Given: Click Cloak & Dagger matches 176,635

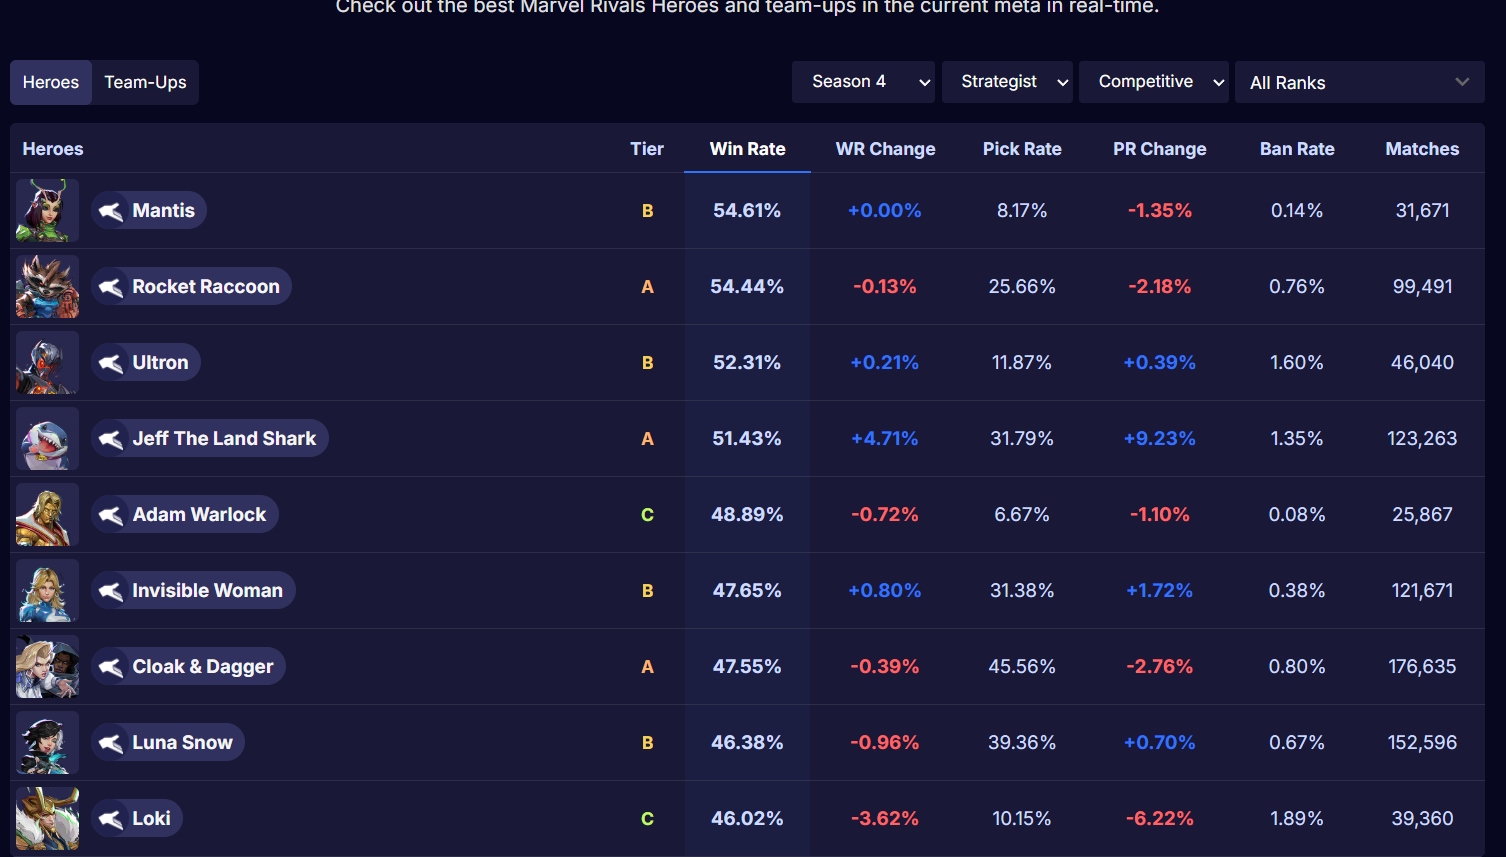Looking at the screenshot, I should tap(1422, 666).
